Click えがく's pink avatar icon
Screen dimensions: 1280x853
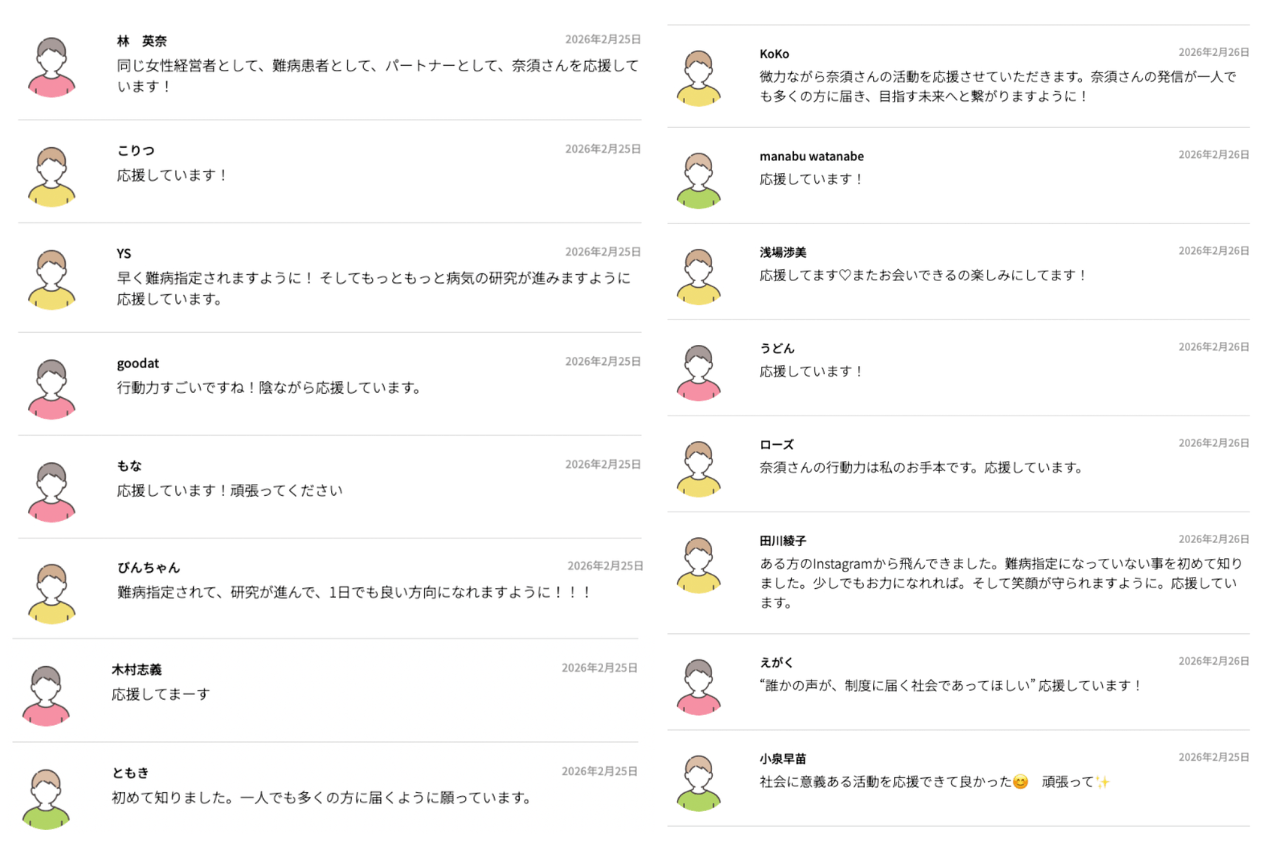[698, 687]
